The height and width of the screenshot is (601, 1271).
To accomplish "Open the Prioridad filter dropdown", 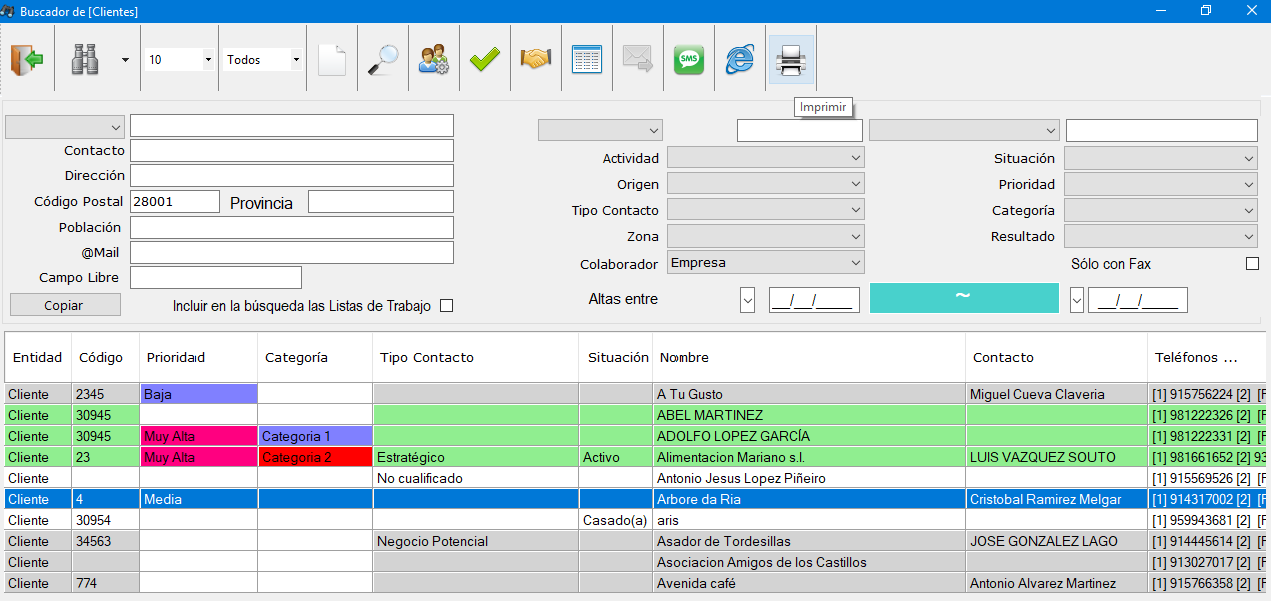I will [x=1160, y=184].
